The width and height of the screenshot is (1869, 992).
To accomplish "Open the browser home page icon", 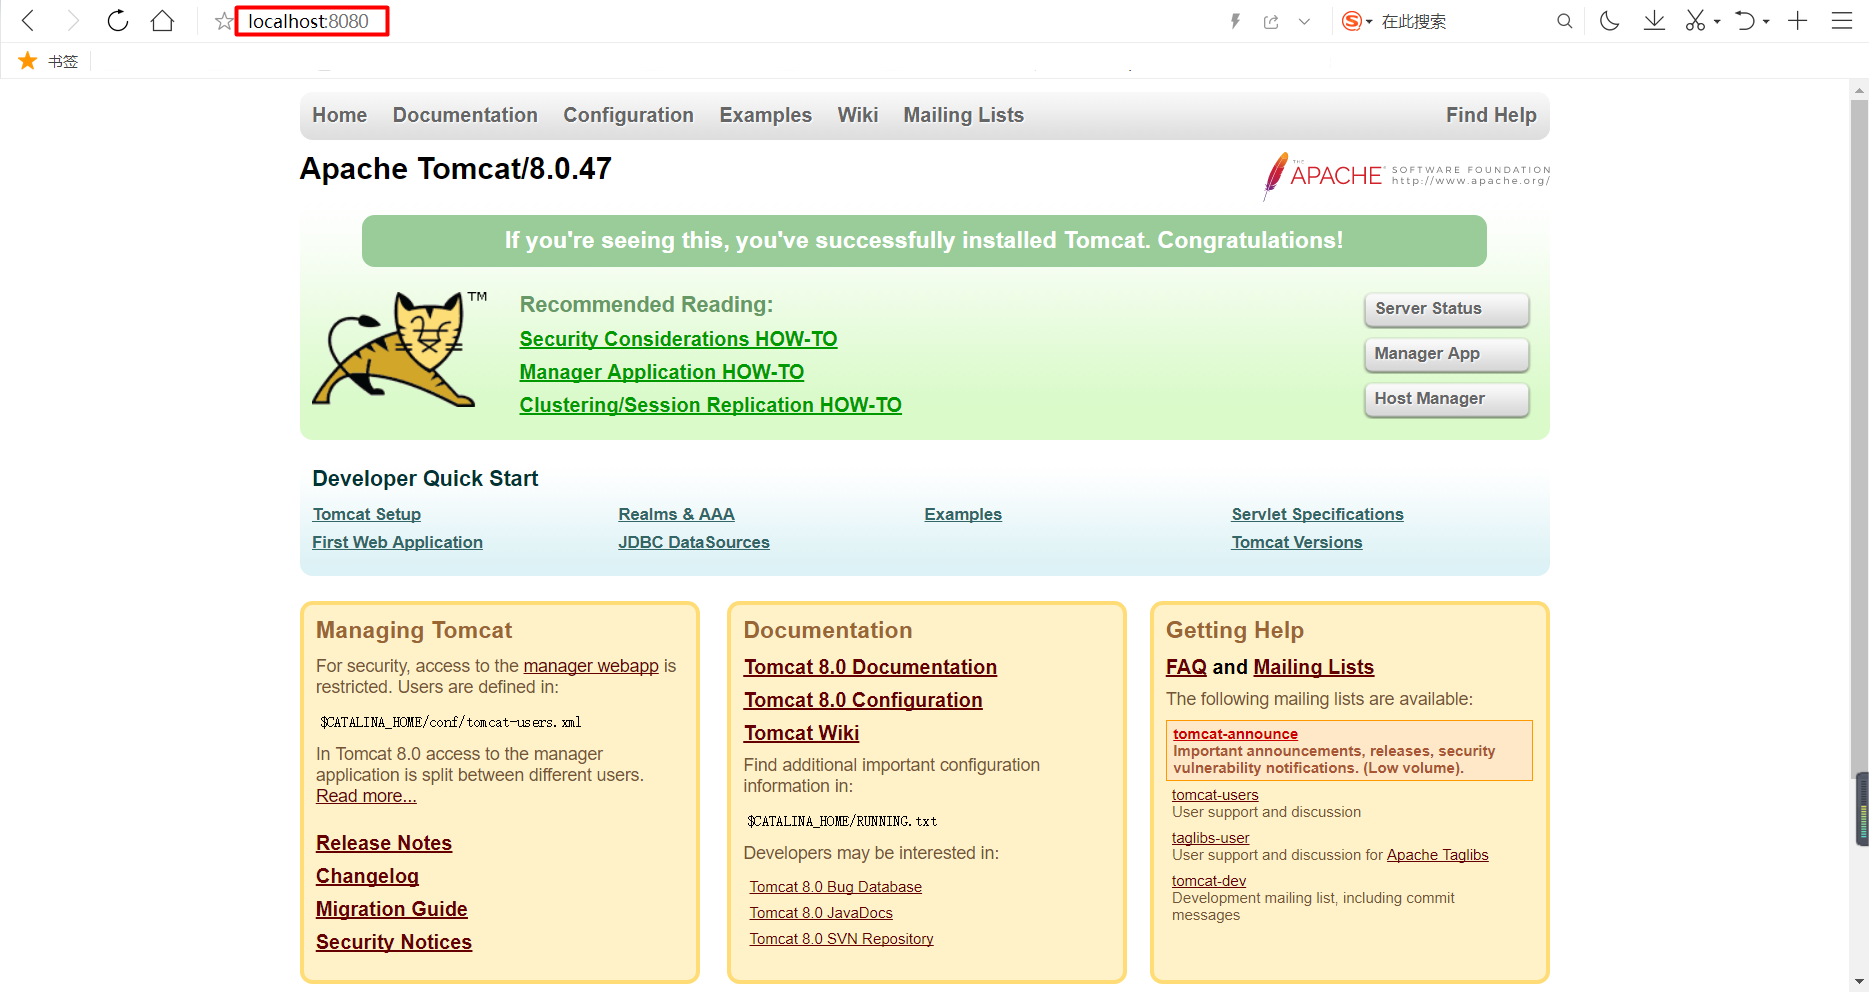I will [x=162, y=21].
